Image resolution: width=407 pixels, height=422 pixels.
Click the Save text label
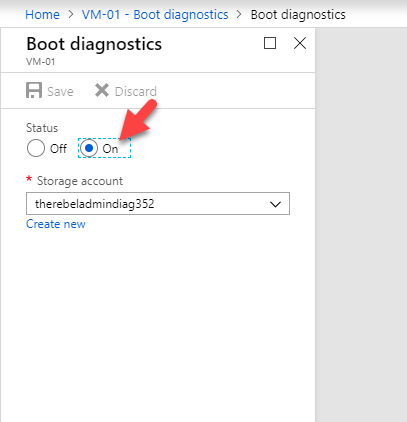pos(60,91)
